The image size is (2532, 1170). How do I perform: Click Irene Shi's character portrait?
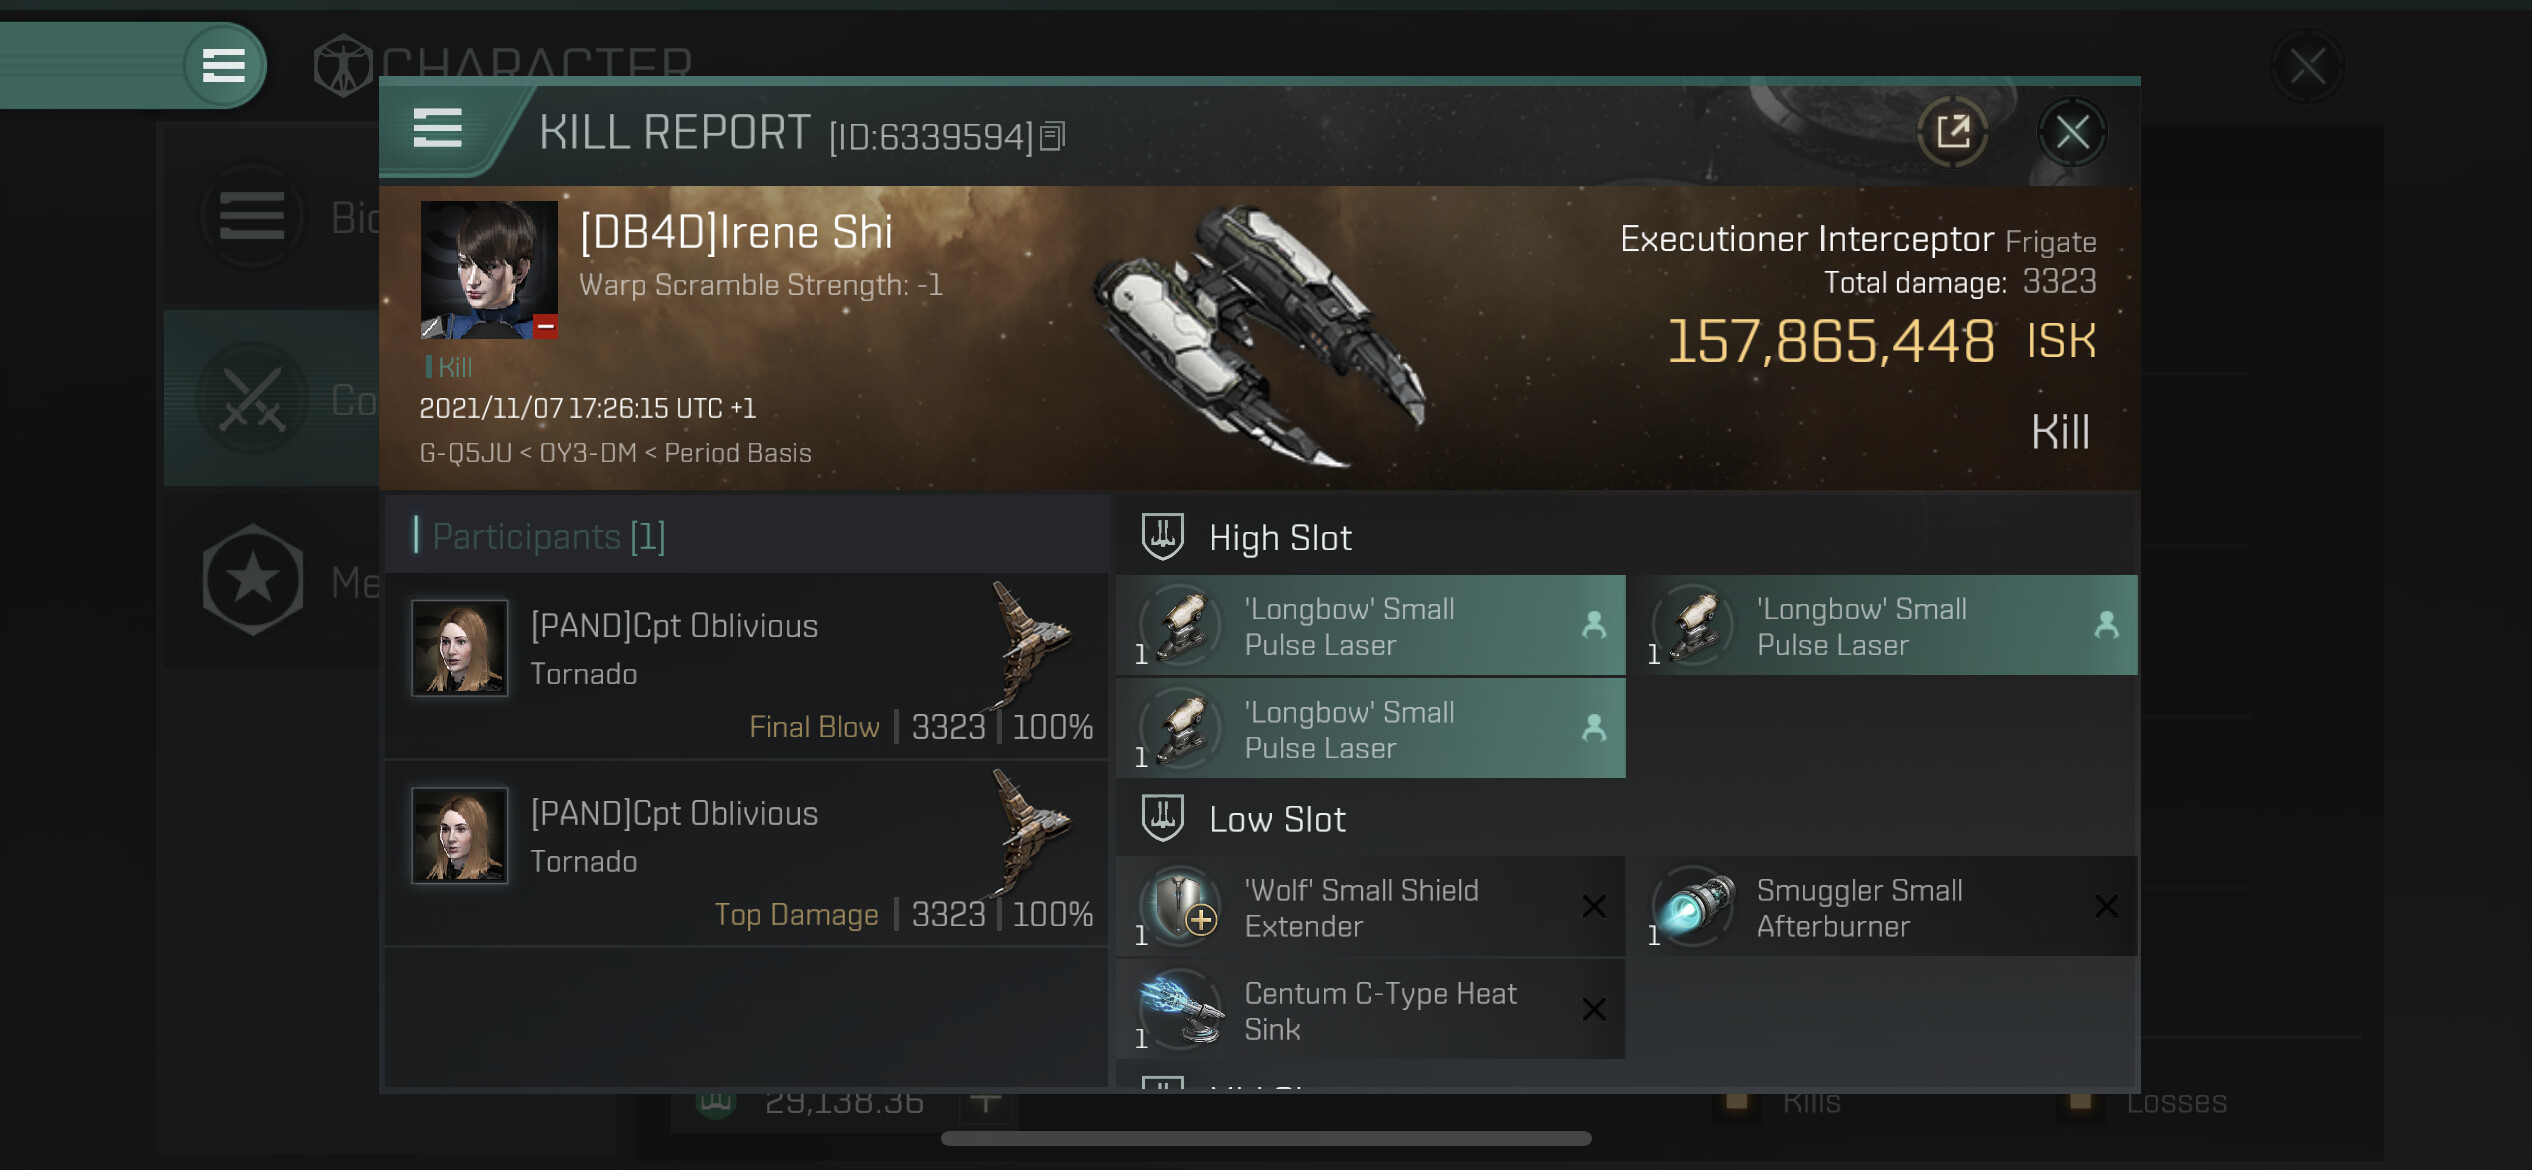point(489,270)
